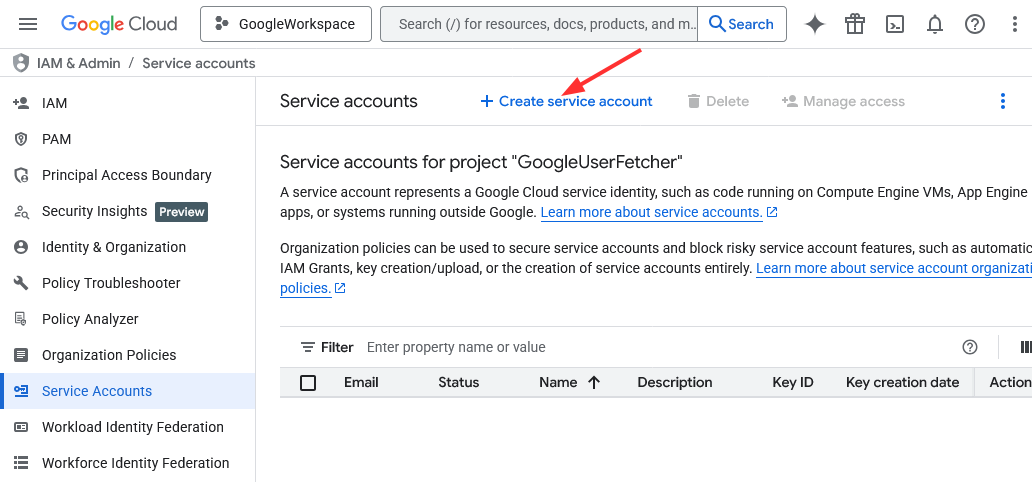Open column display options icon
This screenshot has width=1032, height=482.
point(1024,347)
